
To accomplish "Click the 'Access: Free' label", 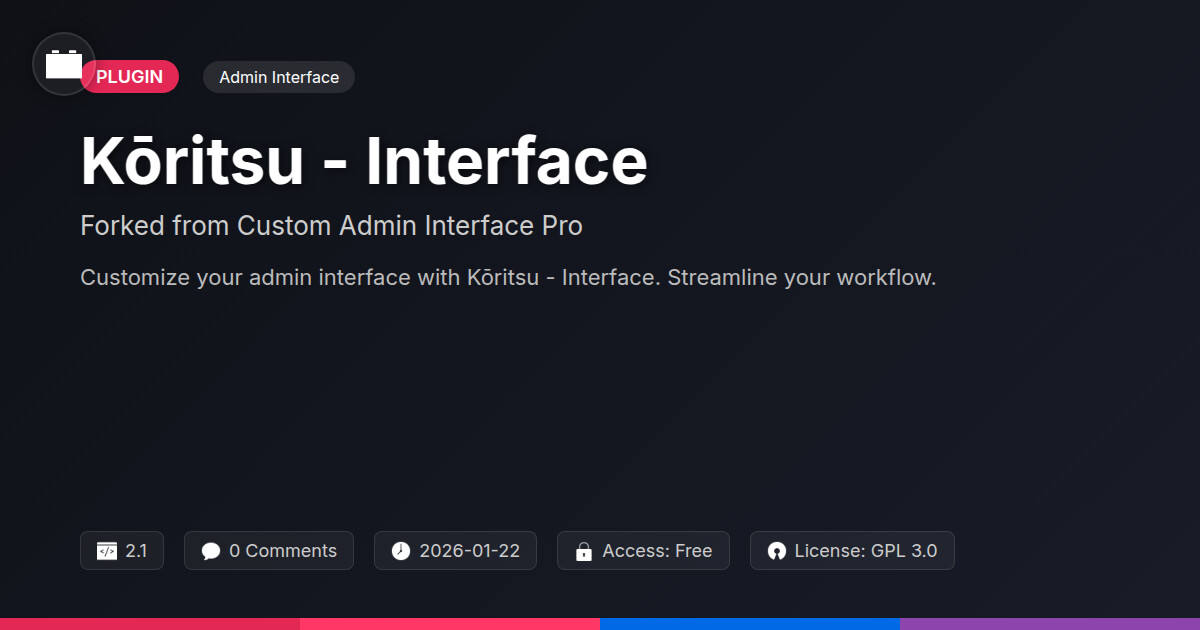I will click(657, 551).
